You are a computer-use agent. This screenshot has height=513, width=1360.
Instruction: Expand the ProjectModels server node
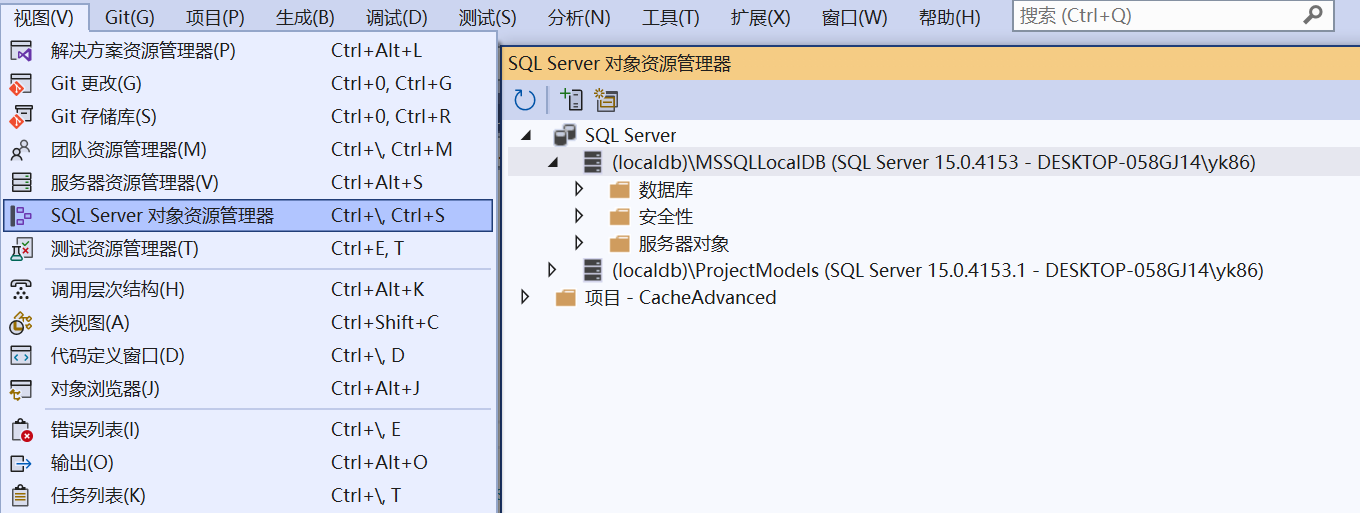pyautogui.click(x=552, y=270)
